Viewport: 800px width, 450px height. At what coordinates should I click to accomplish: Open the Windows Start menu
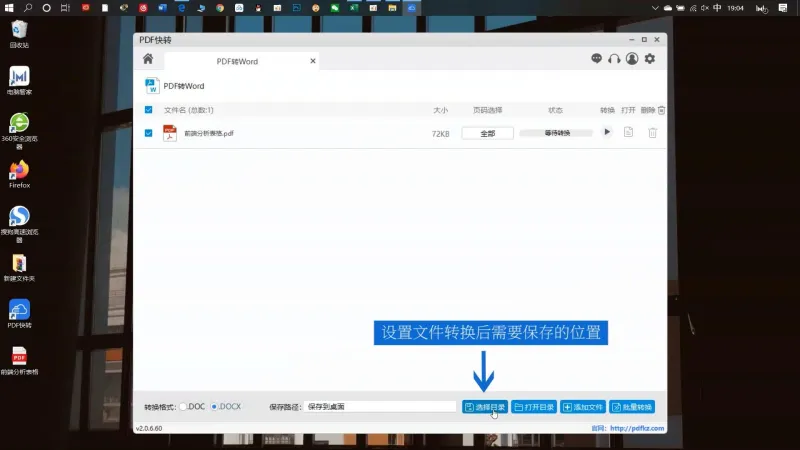click(x=9, y=8)
